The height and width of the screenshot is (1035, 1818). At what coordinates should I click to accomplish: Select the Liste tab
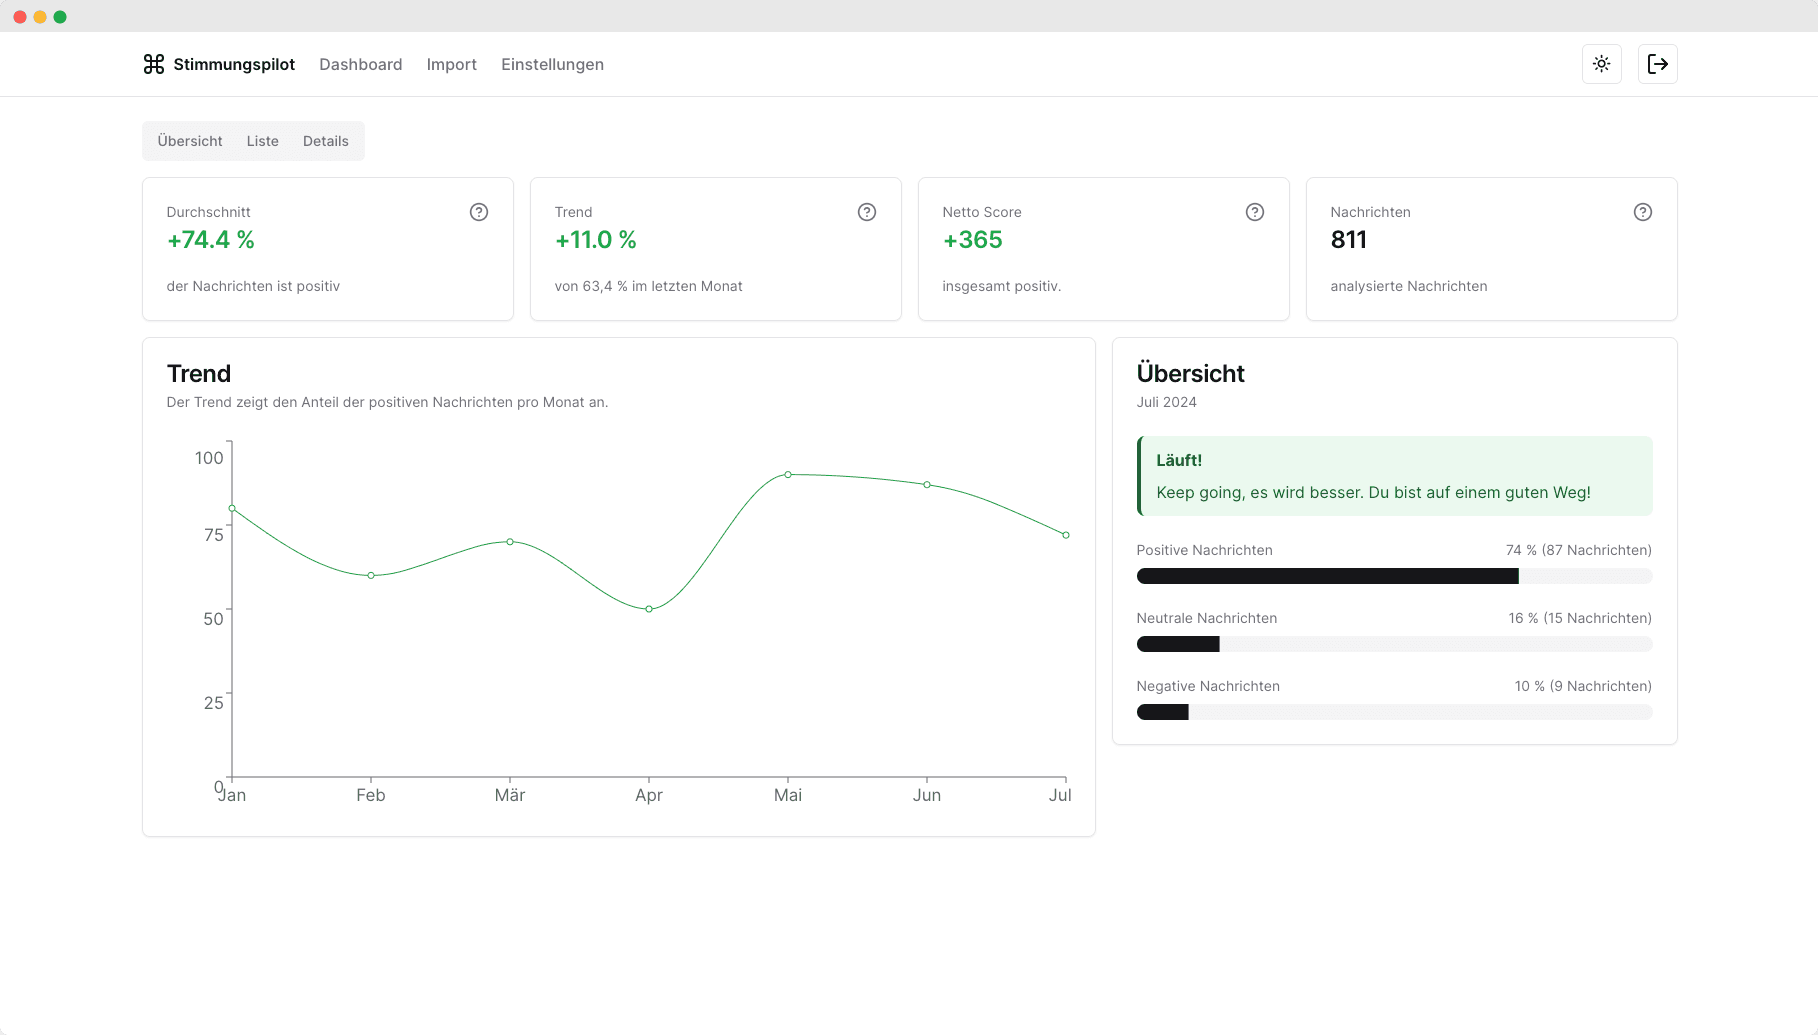(263, 141)
